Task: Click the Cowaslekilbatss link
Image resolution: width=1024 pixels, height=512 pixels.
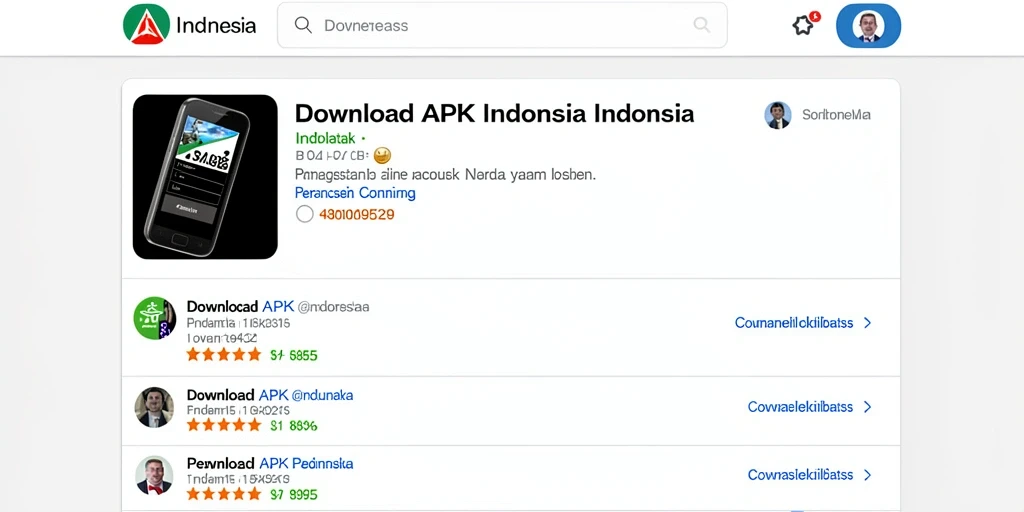Action: [x=800, y=475]
